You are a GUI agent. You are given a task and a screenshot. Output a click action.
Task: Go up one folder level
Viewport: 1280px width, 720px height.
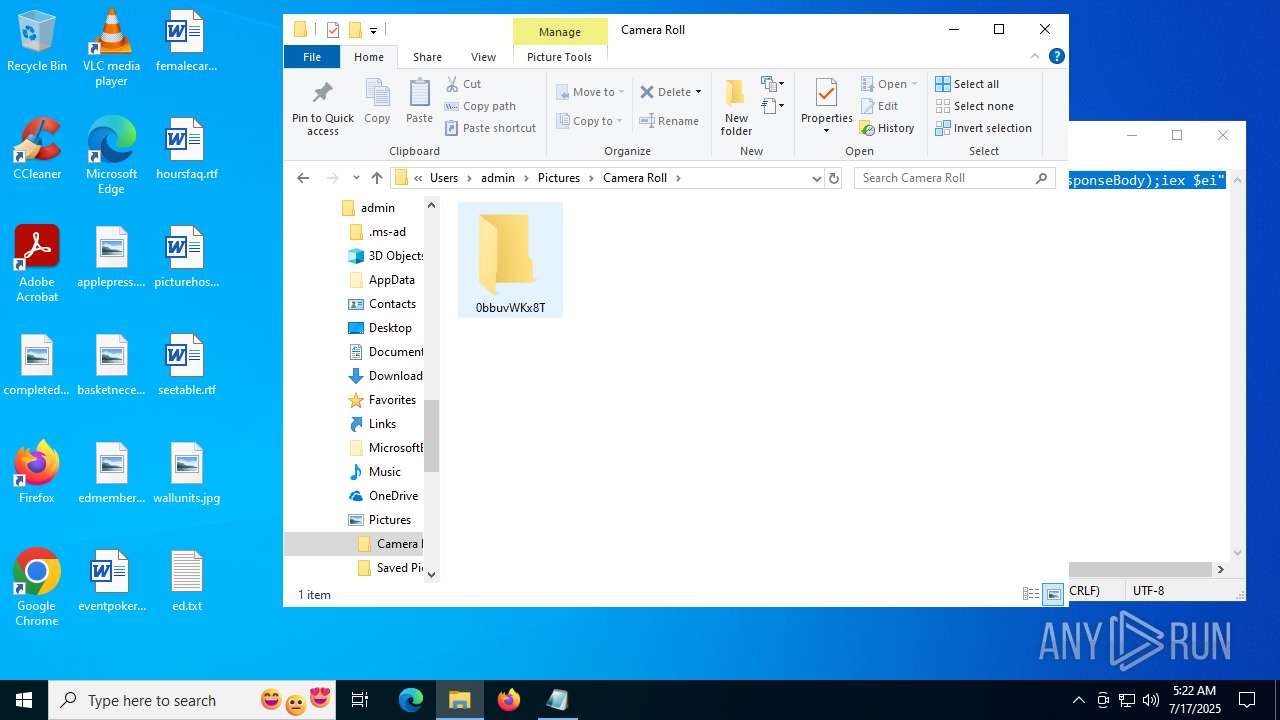[376, 178]
